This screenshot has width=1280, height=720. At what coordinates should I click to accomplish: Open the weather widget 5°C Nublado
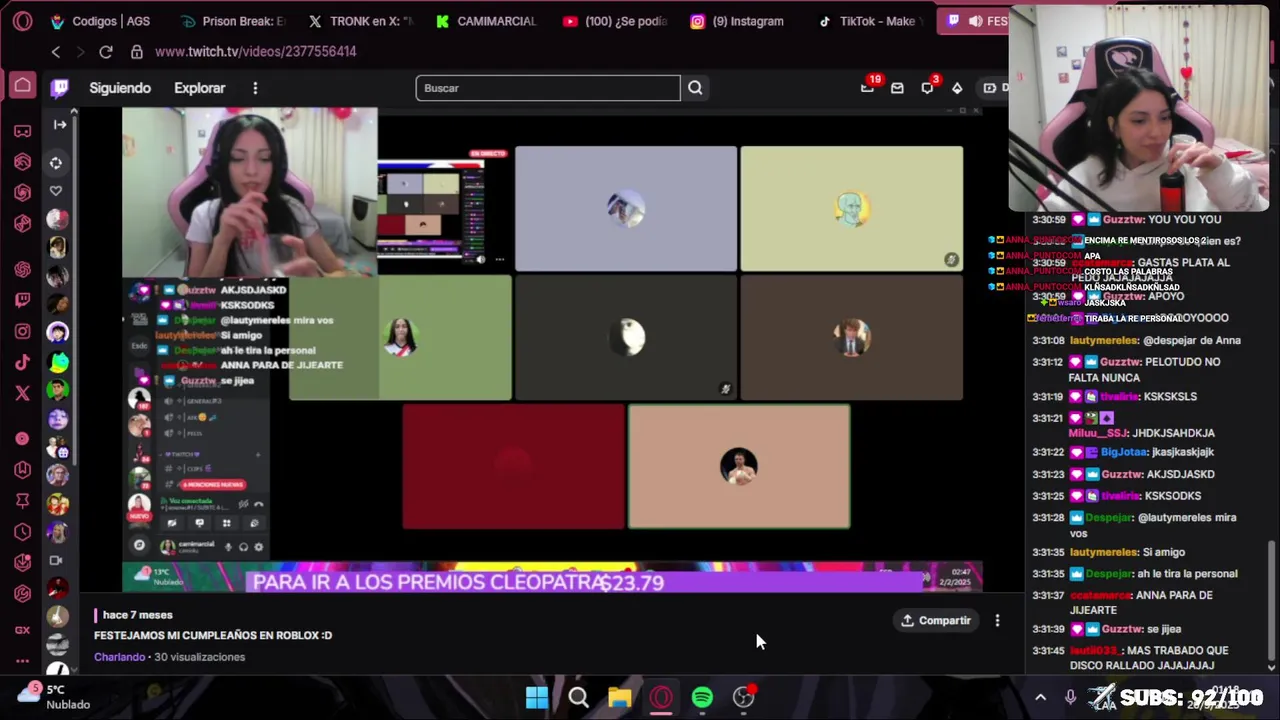tap(55, 697)
